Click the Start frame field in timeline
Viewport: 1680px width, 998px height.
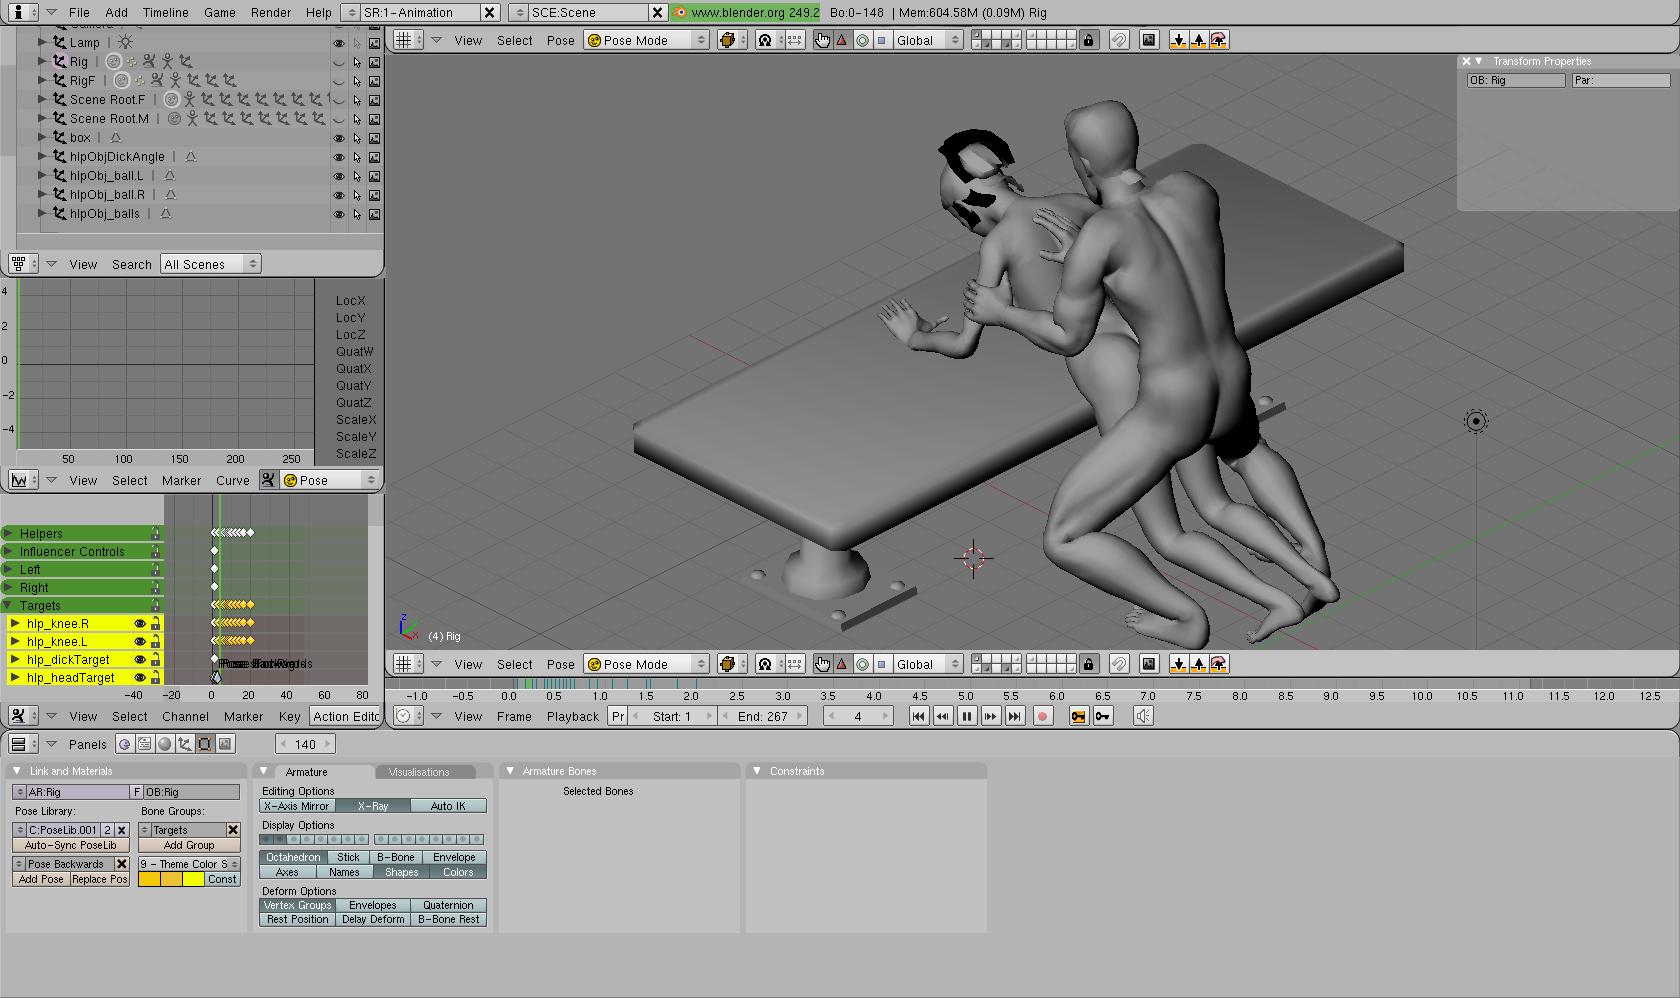pos(674,716)
